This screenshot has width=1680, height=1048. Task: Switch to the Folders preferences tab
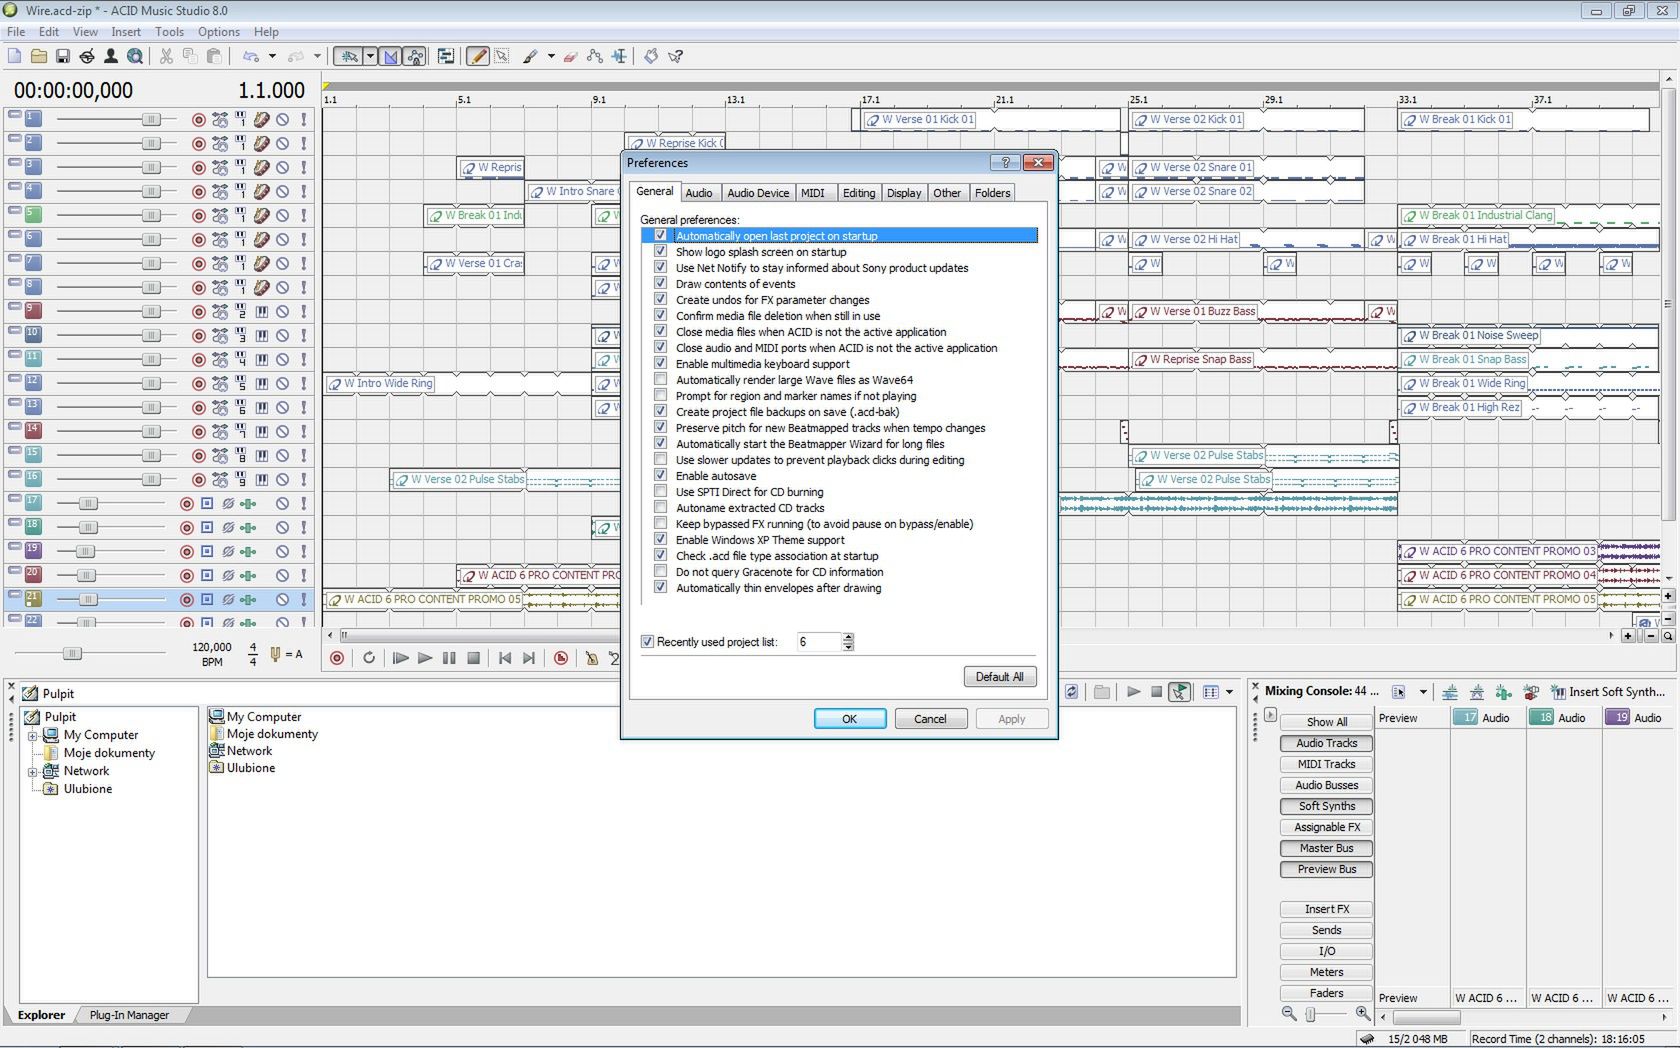[x=992, y=193]
